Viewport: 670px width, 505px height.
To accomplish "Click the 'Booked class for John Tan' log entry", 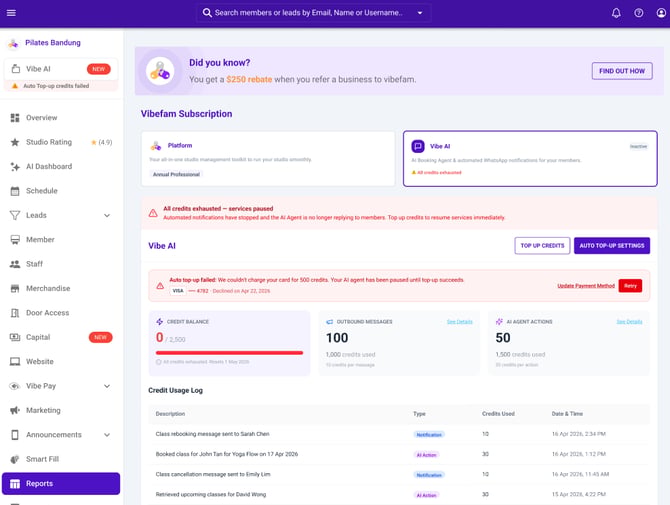I will click(x=399, y=454).
